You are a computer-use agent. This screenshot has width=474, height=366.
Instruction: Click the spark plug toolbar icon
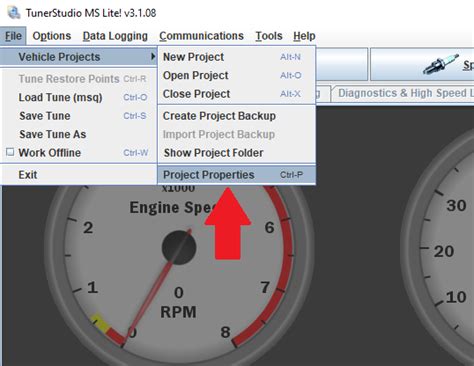coord(441,64)
